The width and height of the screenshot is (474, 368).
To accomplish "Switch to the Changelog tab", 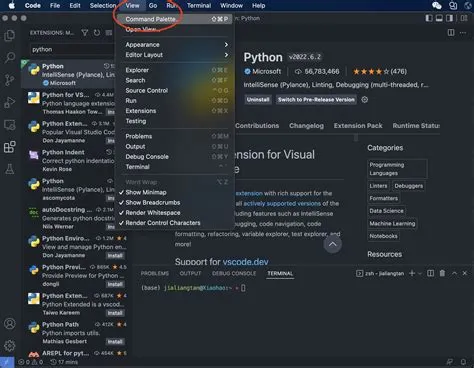I will pos(306,126).
